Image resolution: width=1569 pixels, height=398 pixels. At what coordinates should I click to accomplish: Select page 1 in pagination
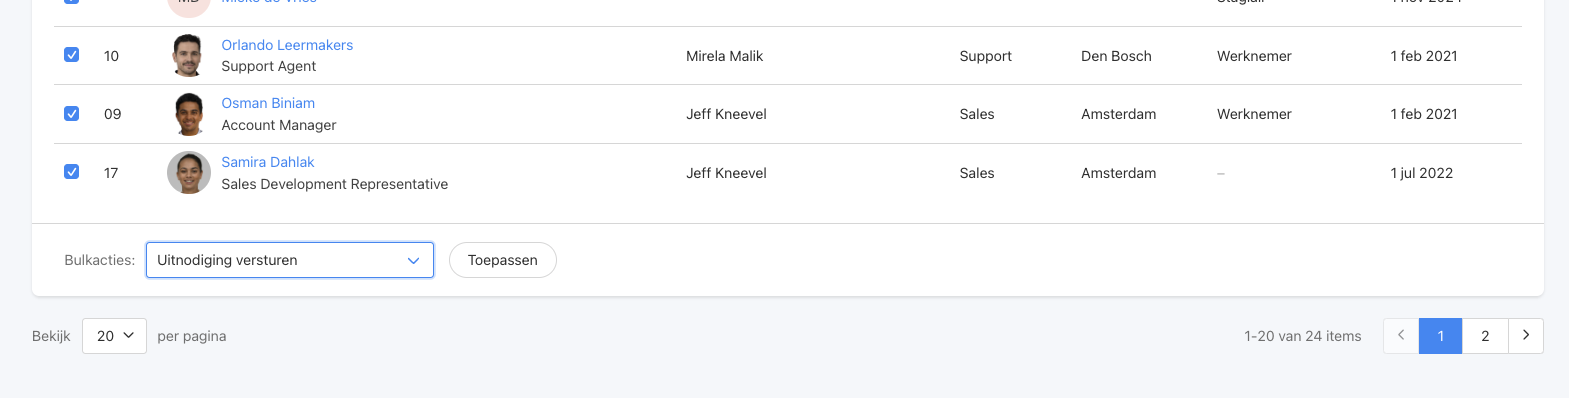point(1441,336)
